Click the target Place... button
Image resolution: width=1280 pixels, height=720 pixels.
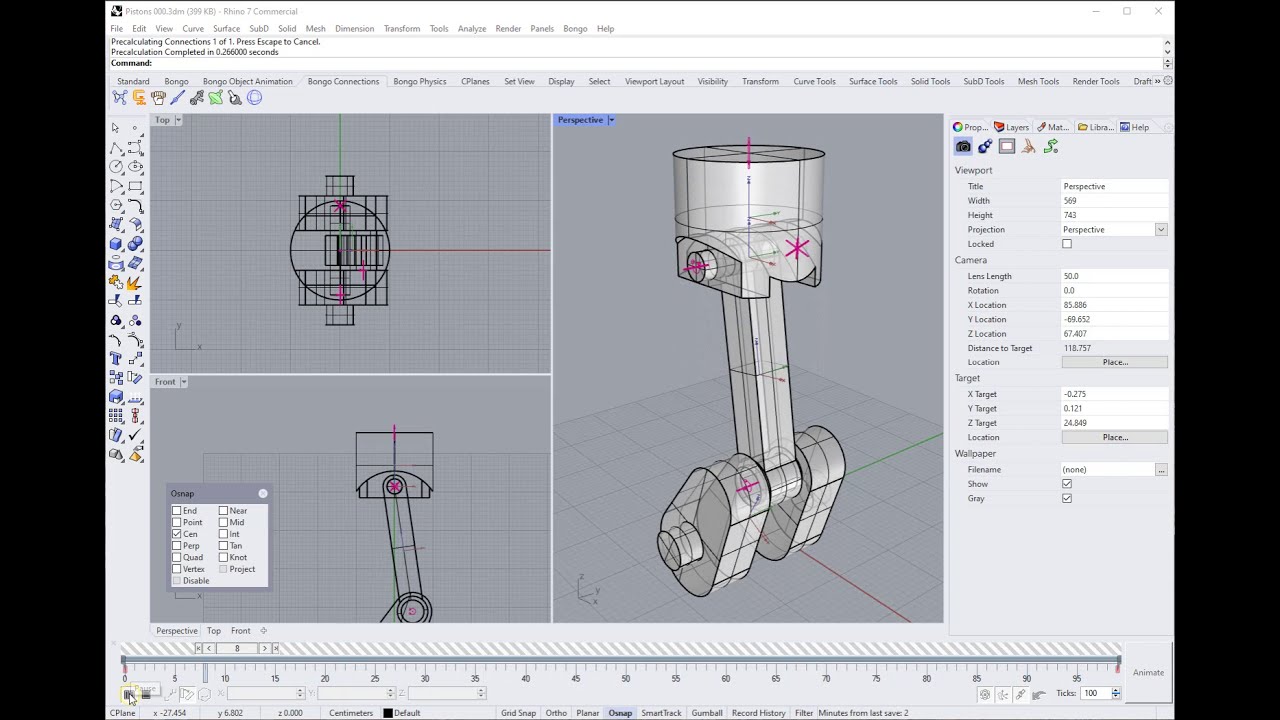[x=1115, y=437]
